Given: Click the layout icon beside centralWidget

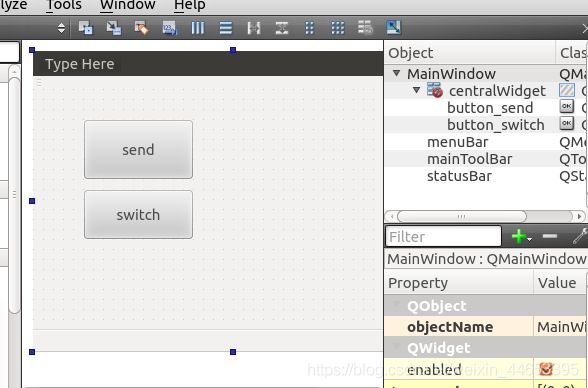Looking at the screenshot, I should pyautogui.click(x=435, y=90).
